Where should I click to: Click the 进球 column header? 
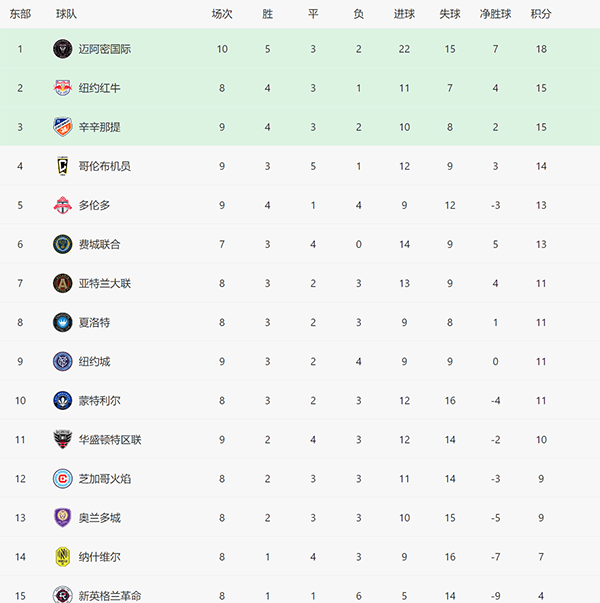click(404, 14)
